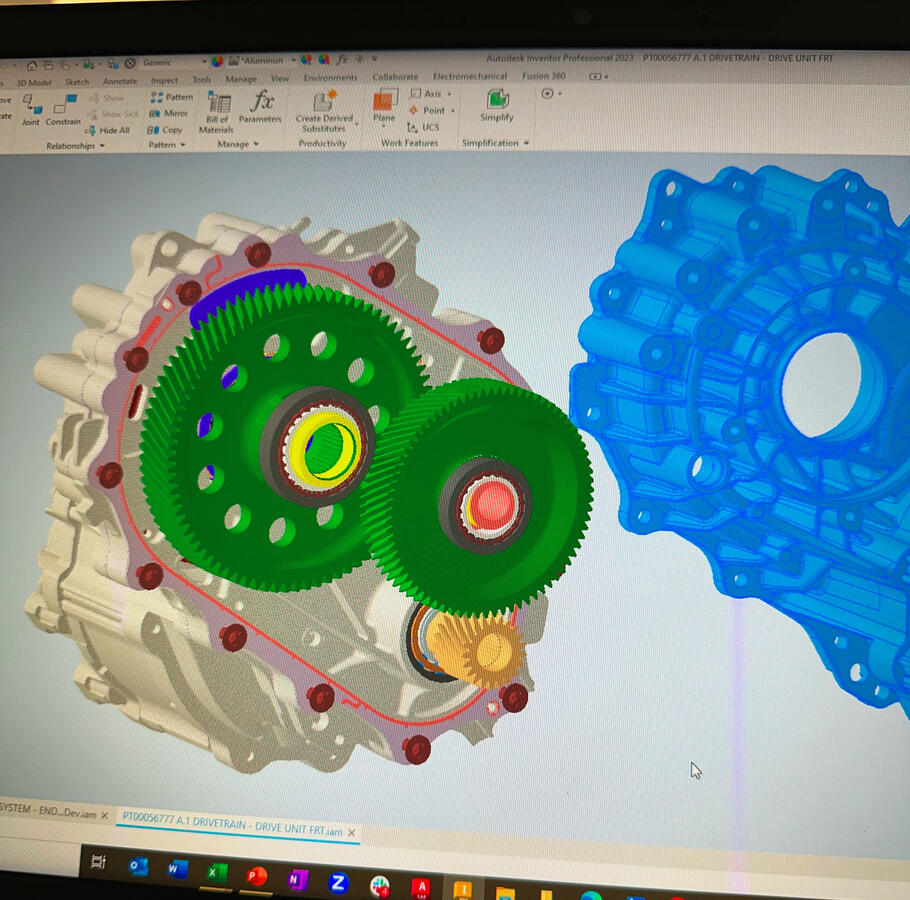Image resolution: width=910 pixels, height=900 pixels.
Task: Select the Constrain tool
Action: pos(63,110)
